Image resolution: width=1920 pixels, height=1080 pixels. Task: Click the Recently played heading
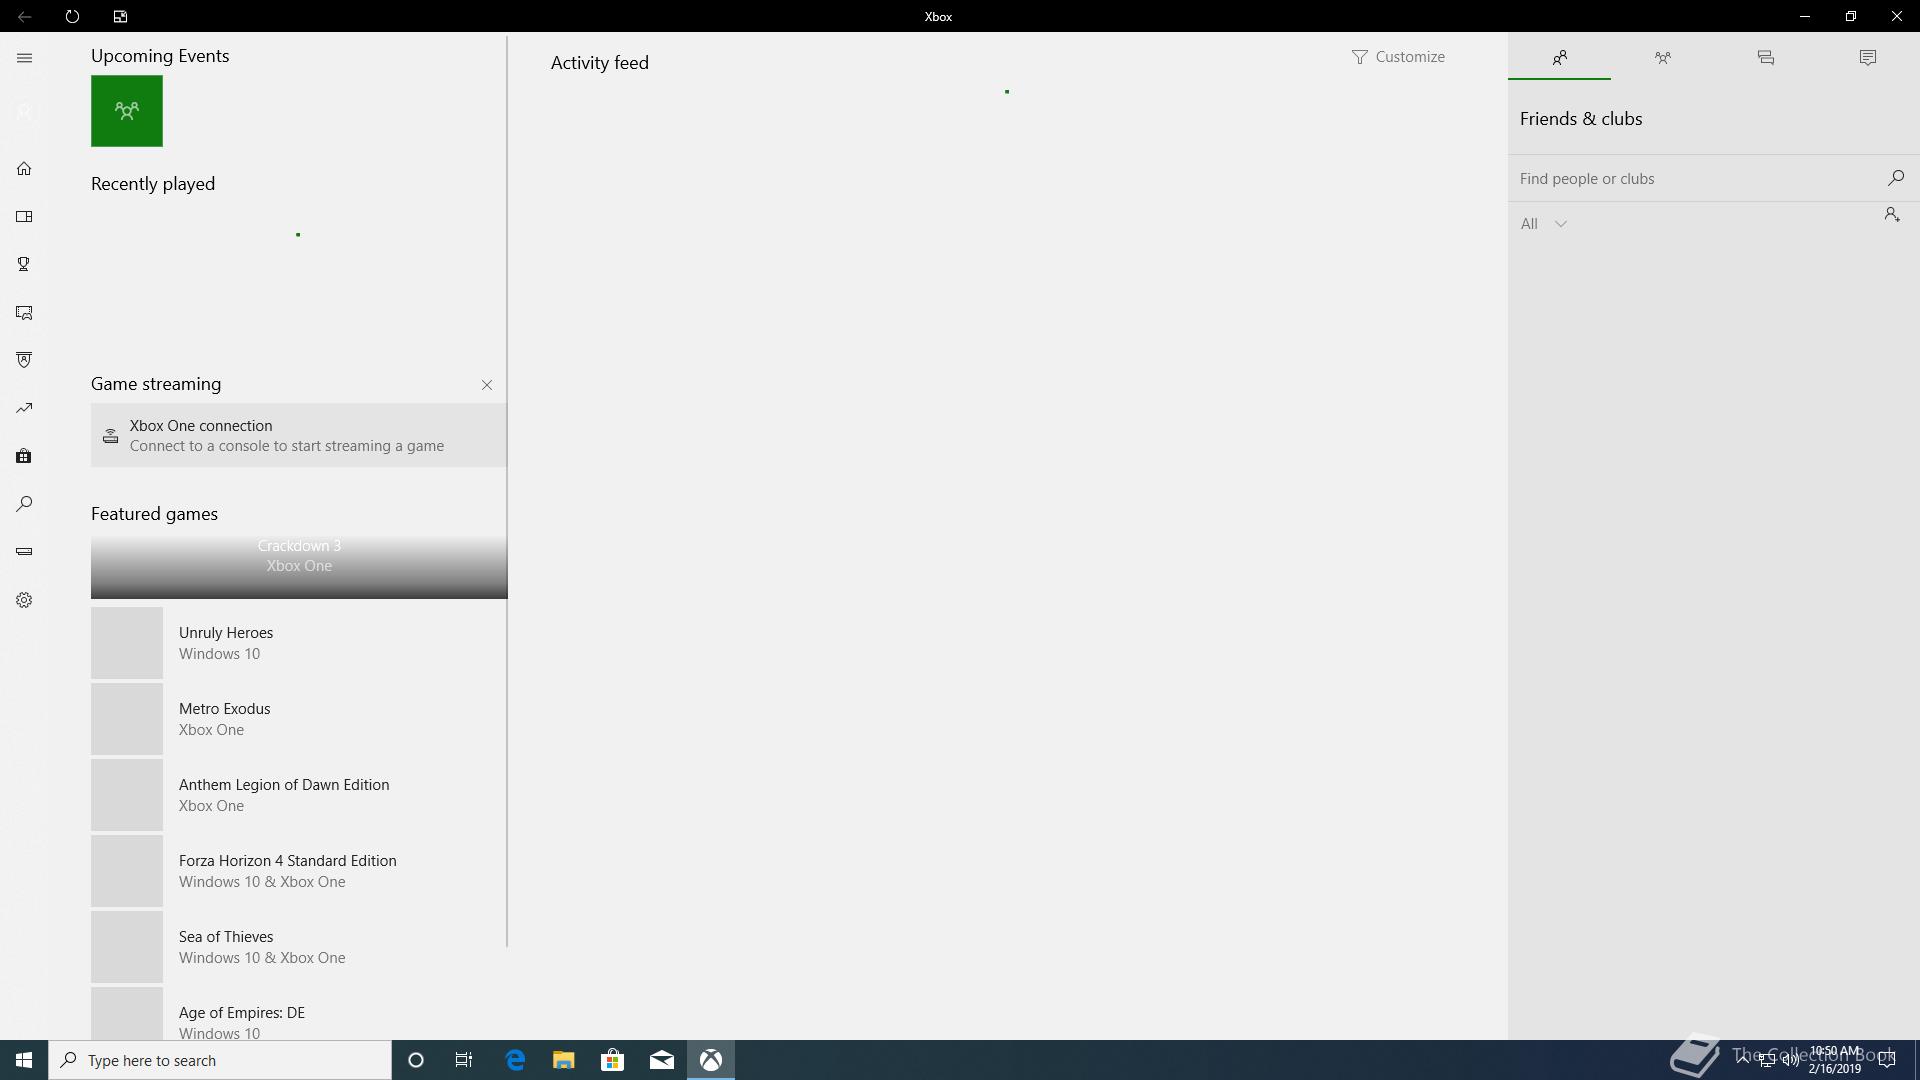153,184
